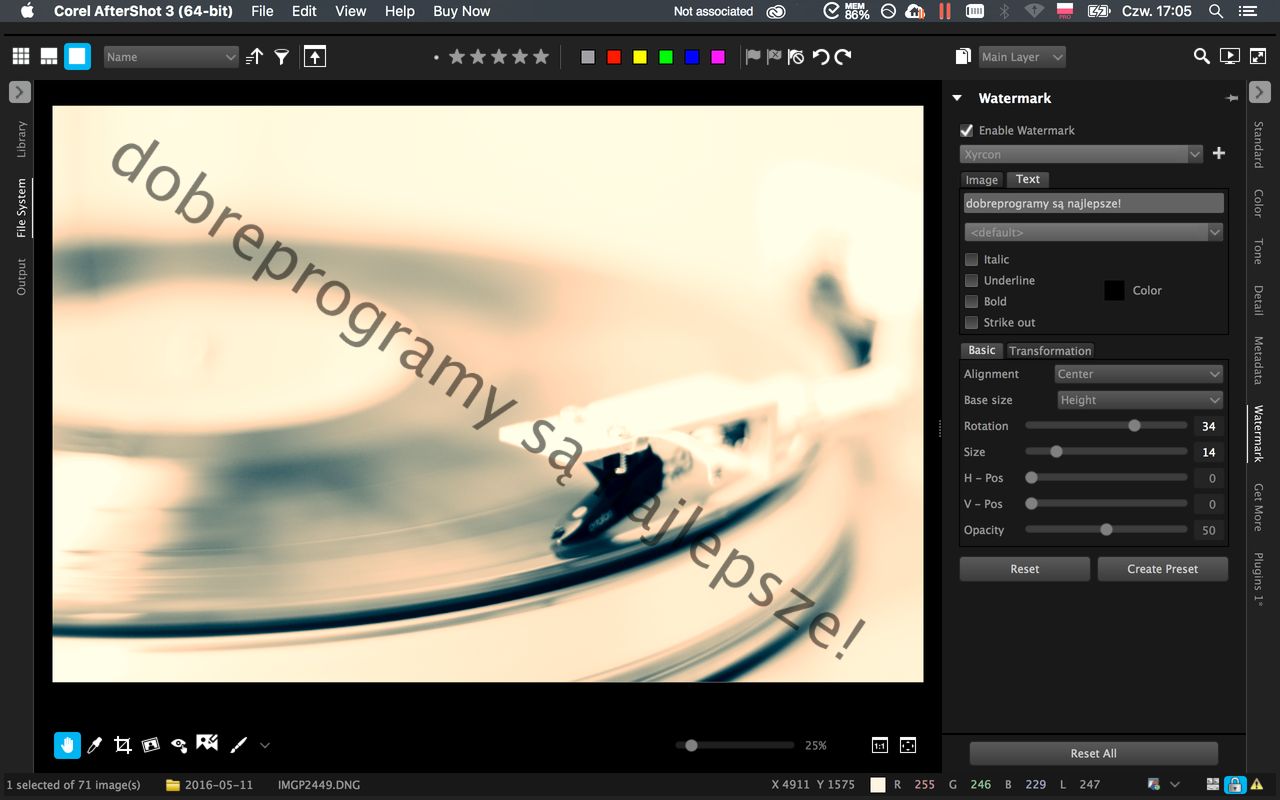Disable the Enable Watermark checkbox
The image size is (1280, 800).
(967, 131)
